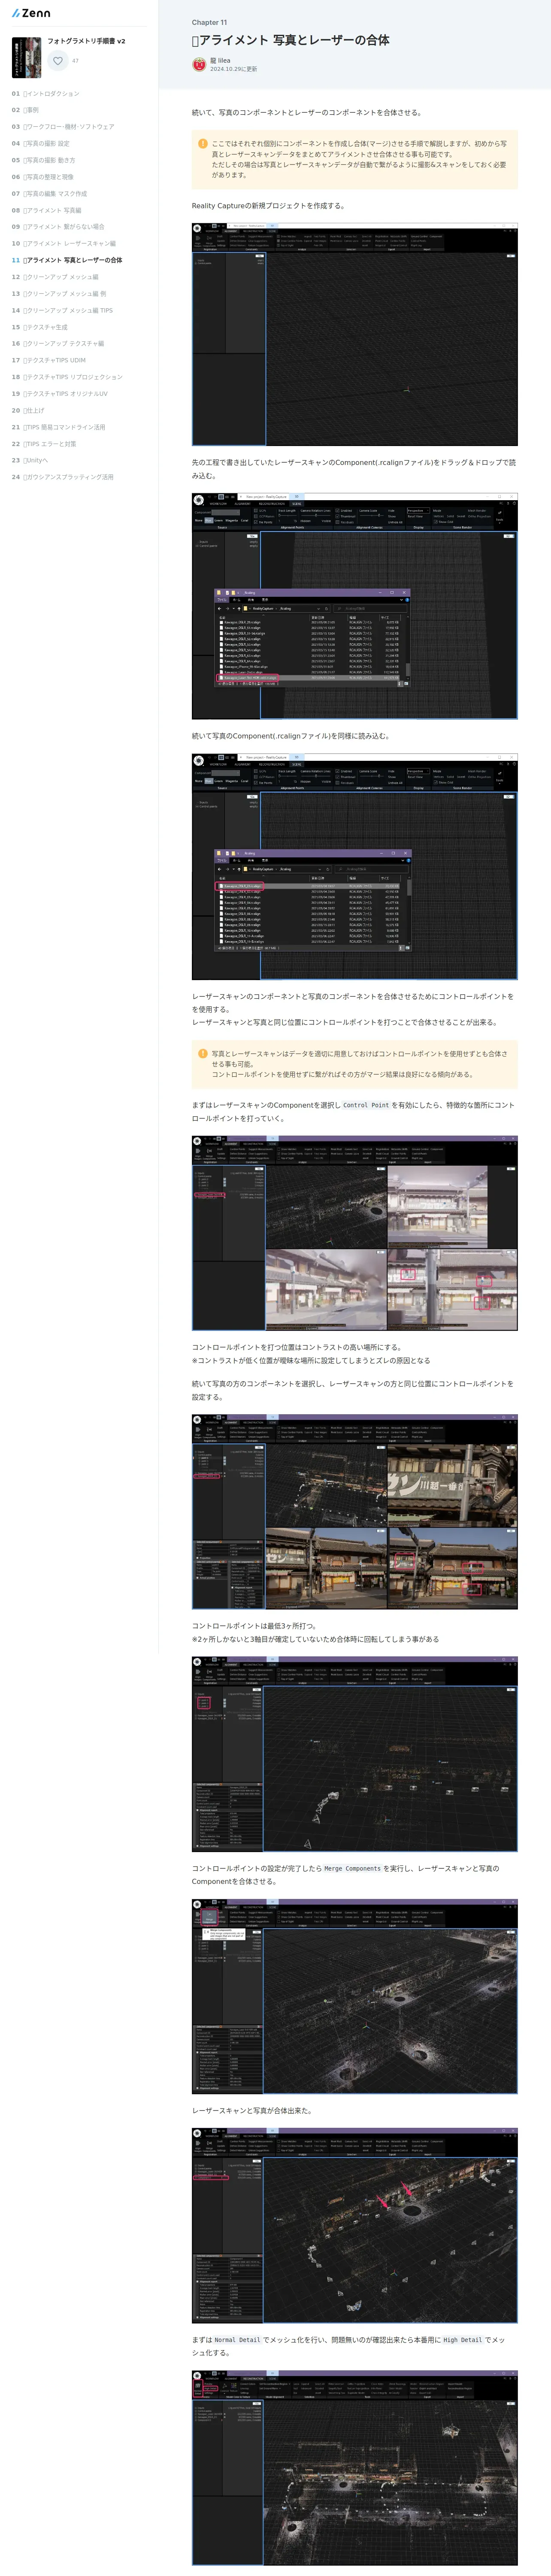
Task: Click the inline code High Detail
Action: point(463,2340)
